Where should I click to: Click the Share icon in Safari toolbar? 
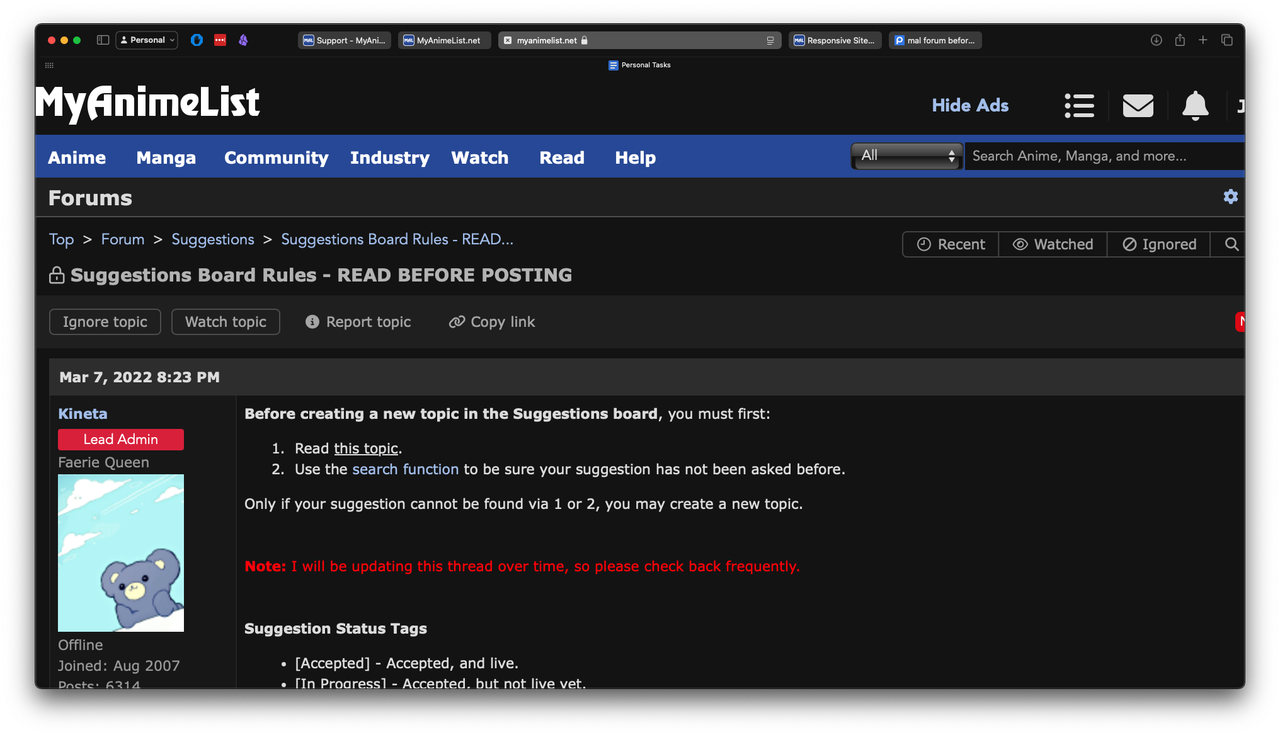pos(1180,40)
